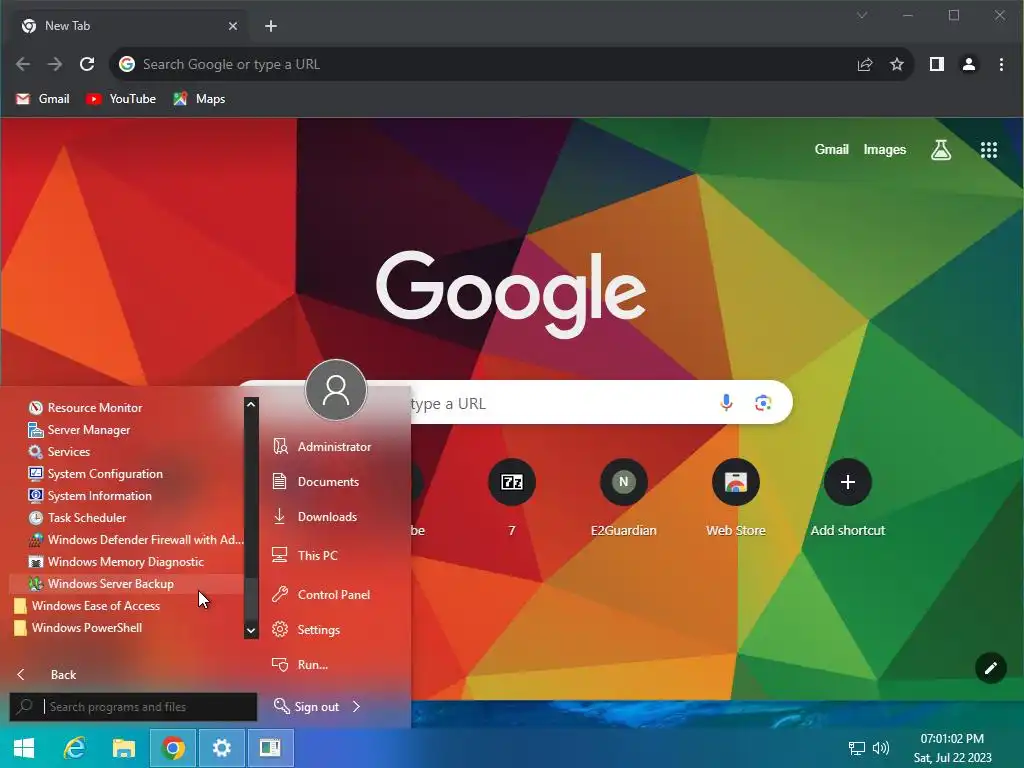Open the Settings gear app in the taskbar
The width and height of the screenshot is (1024, 768).
click(x=222, y=748)
